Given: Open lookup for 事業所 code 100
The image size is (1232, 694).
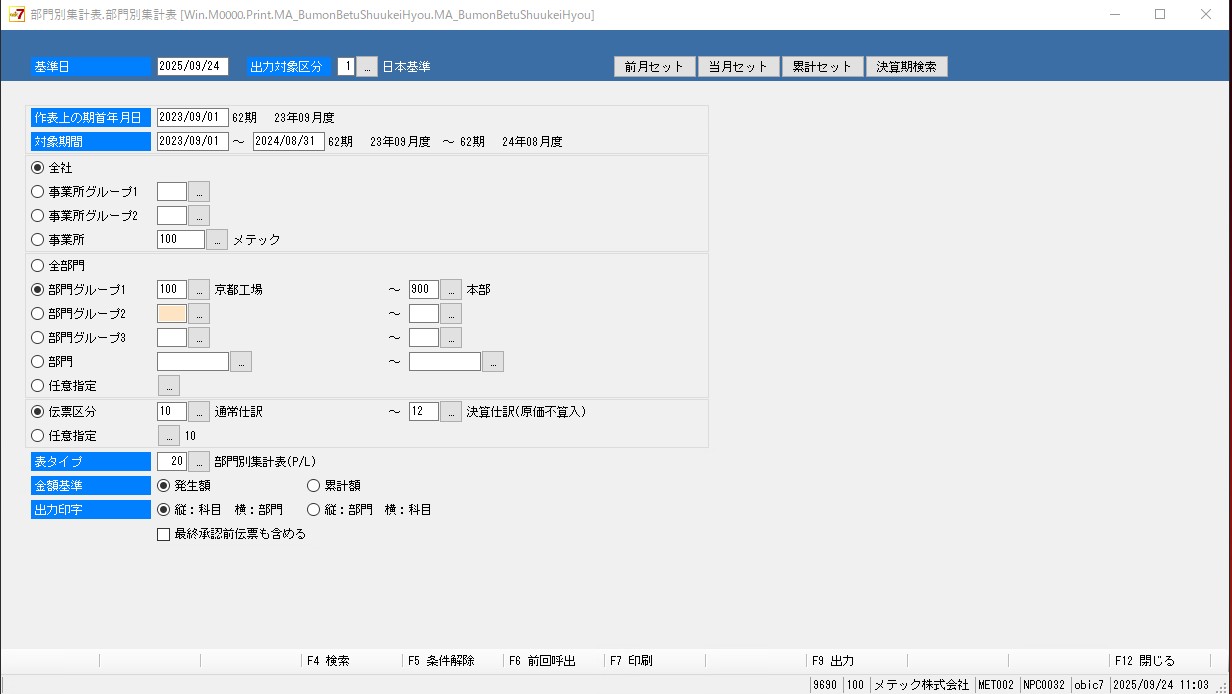Looking at the screenshot, I should click(217, 240).
